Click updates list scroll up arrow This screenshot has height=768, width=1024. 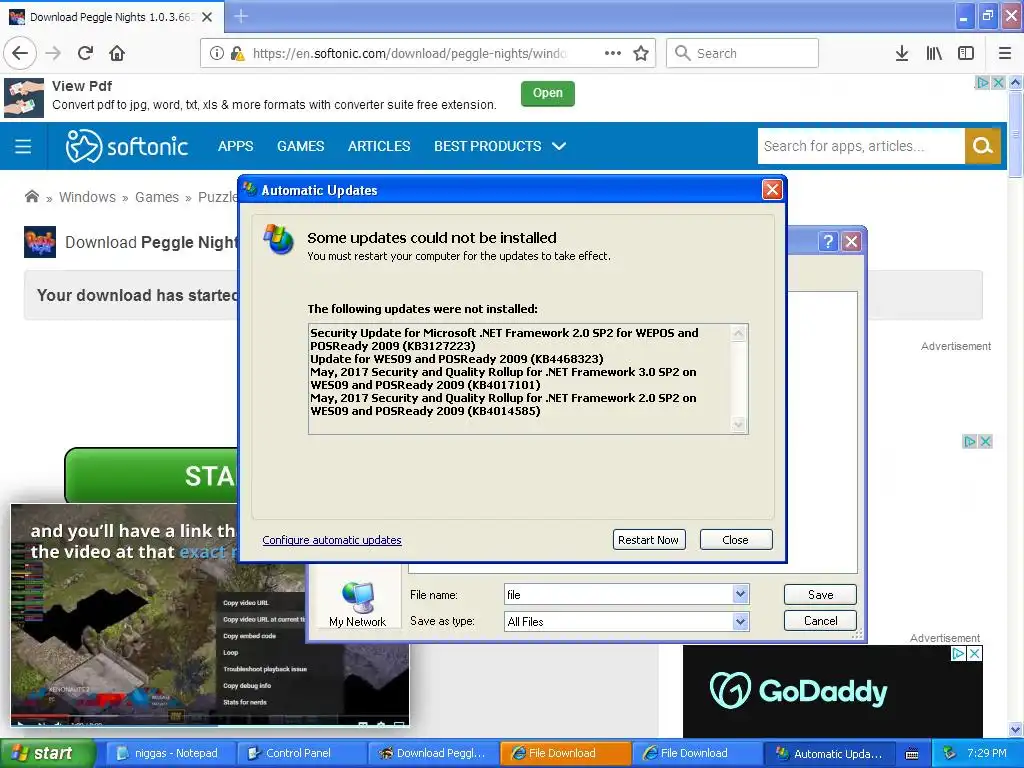point(739,334)
